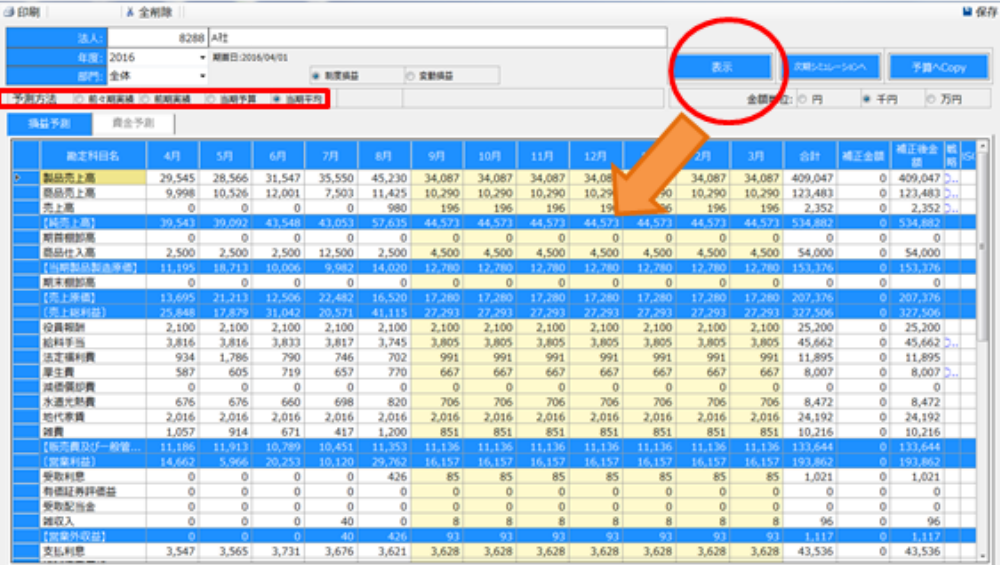This screenshot has height=565, width=1000.
Task: Set amount unit to 万円
Action: tap(932, 100)
